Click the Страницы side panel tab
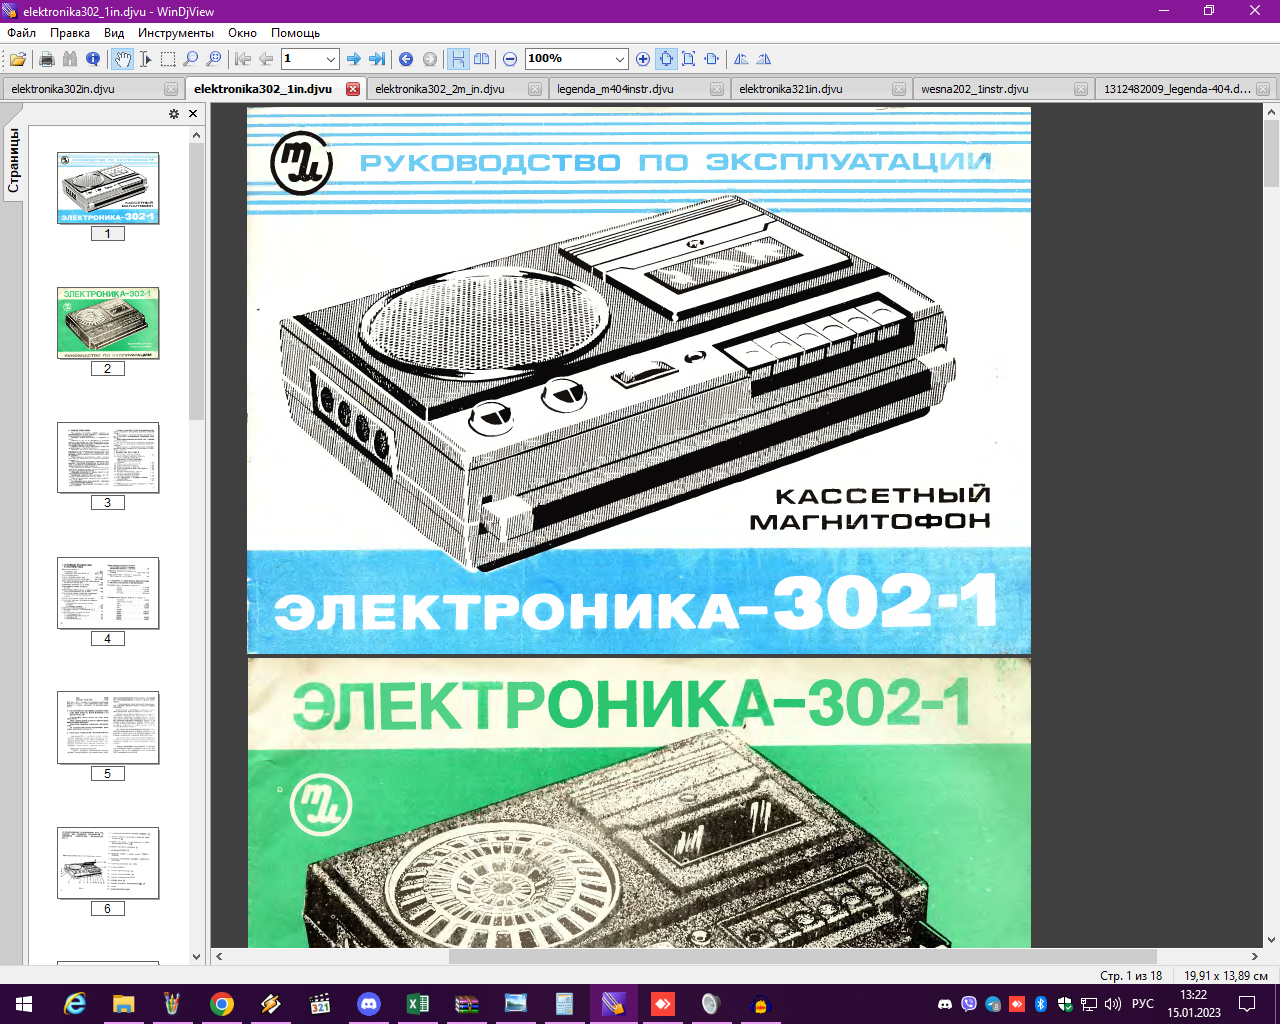Viewport: 1280px width, 1024px height. point(14,160)
